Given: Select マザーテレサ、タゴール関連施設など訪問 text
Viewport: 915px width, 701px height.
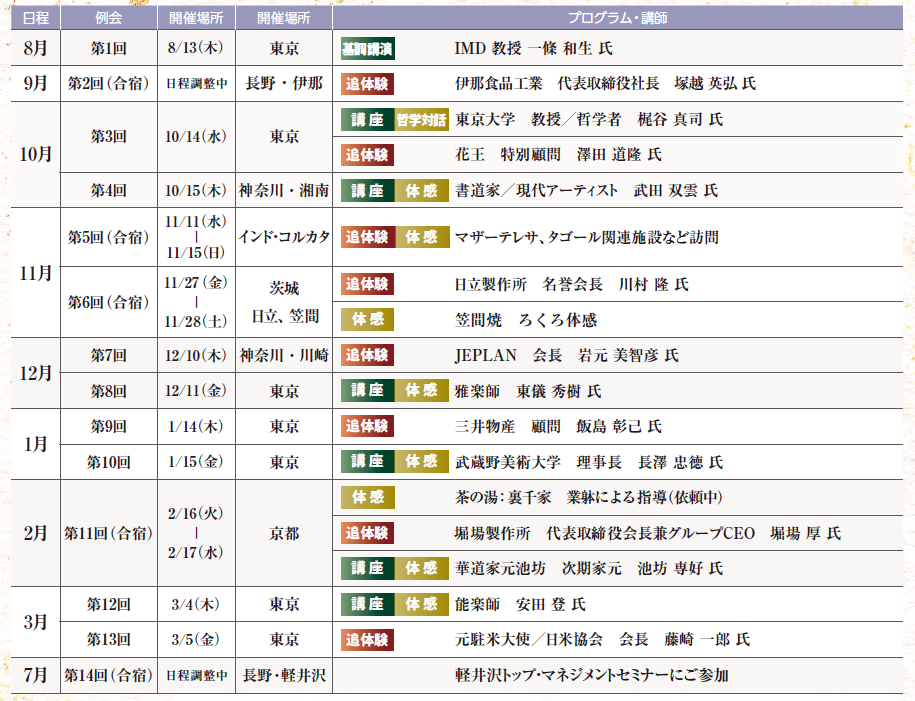Looking at the screenshot, I should tap(586, 237).
